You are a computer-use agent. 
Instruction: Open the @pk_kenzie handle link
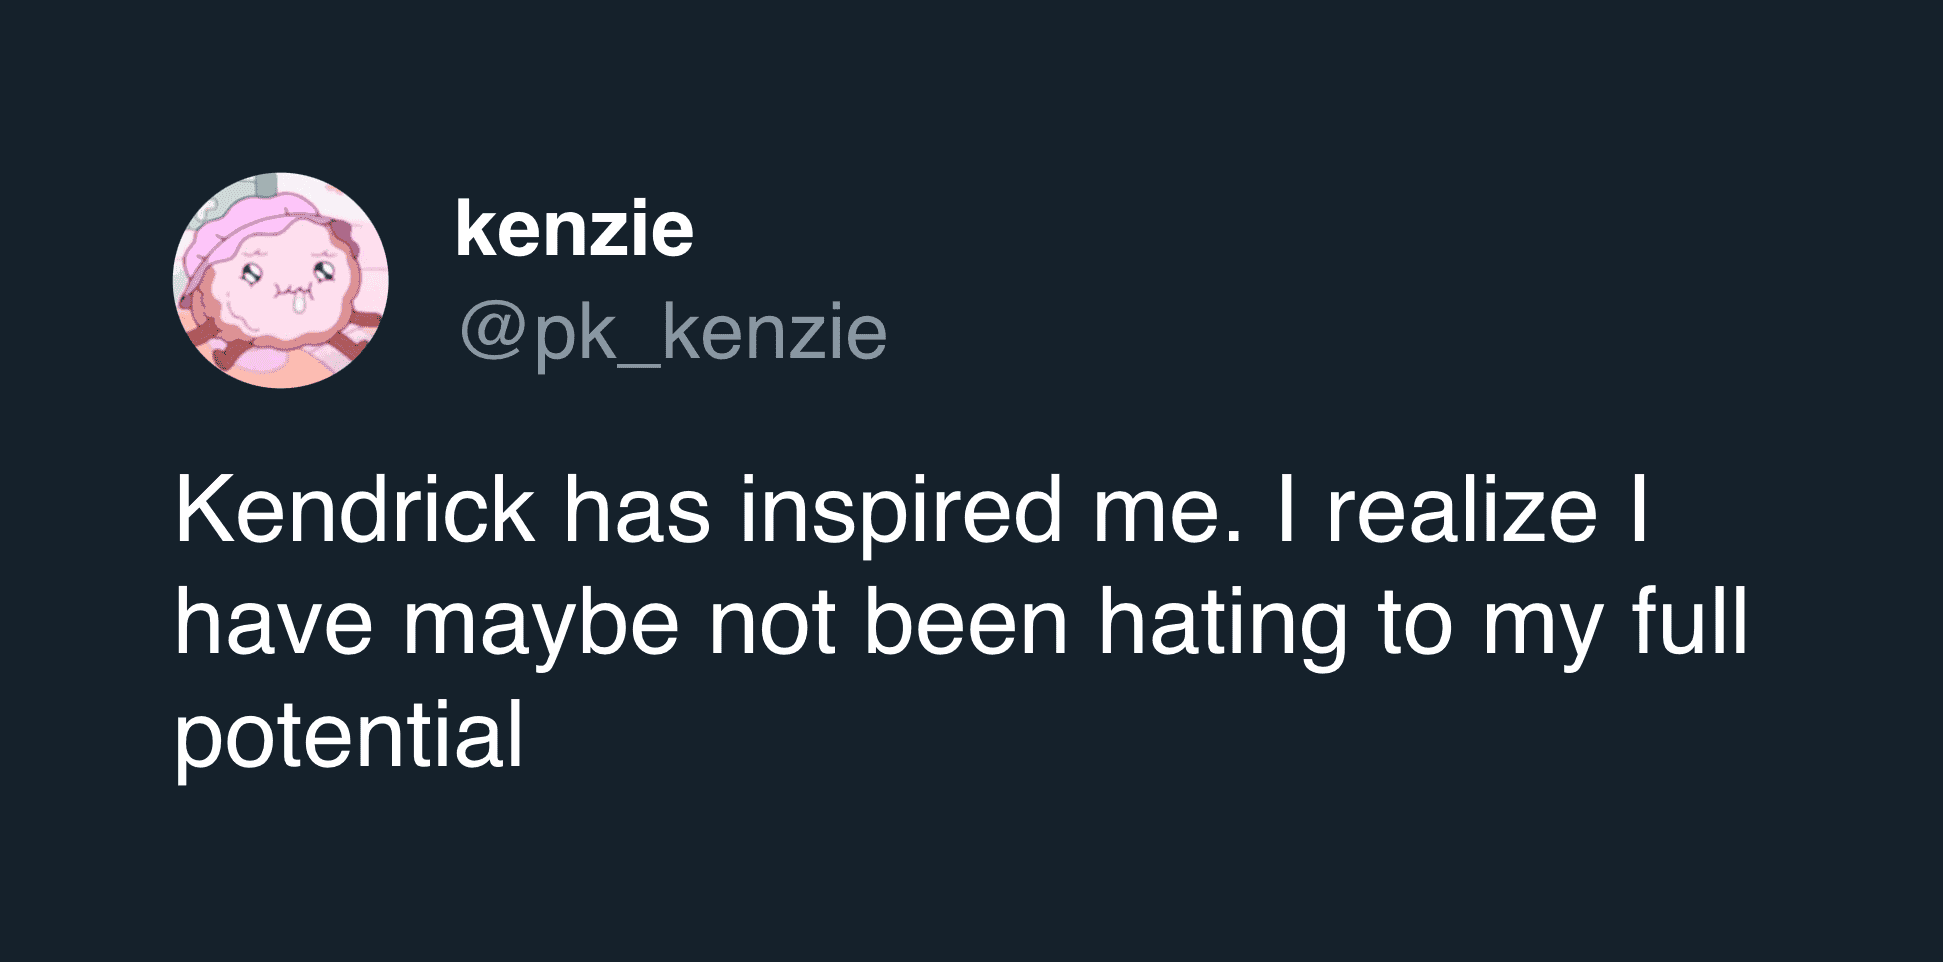673,334
